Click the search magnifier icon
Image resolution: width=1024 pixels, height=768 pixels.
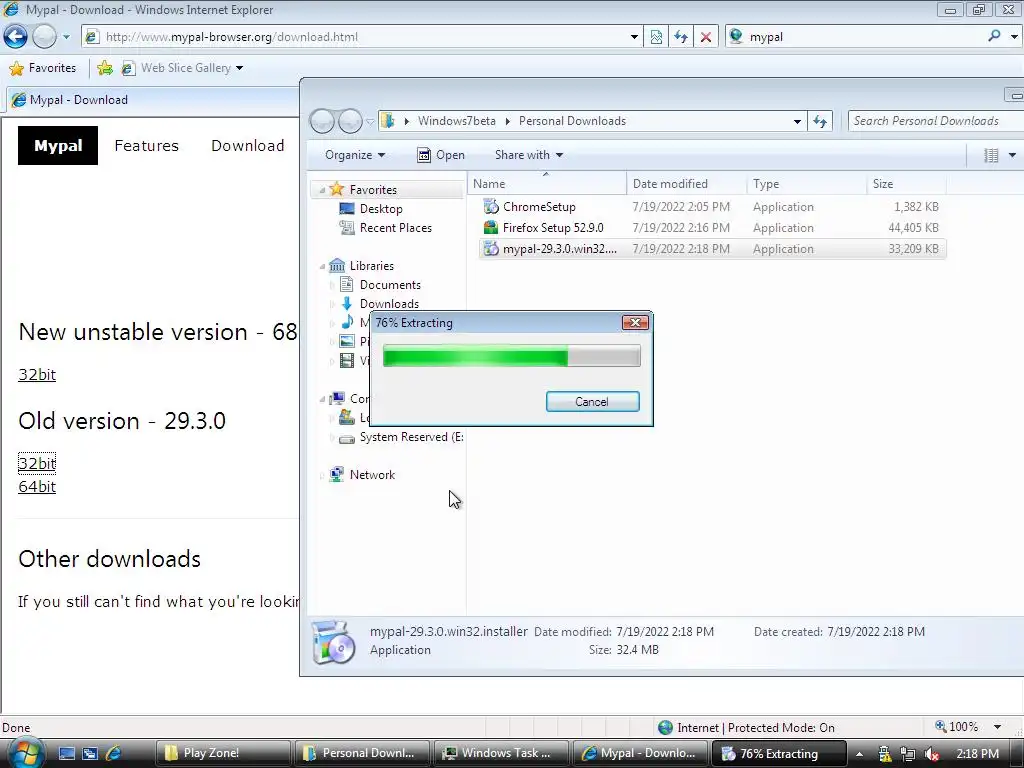click(995, 37)
